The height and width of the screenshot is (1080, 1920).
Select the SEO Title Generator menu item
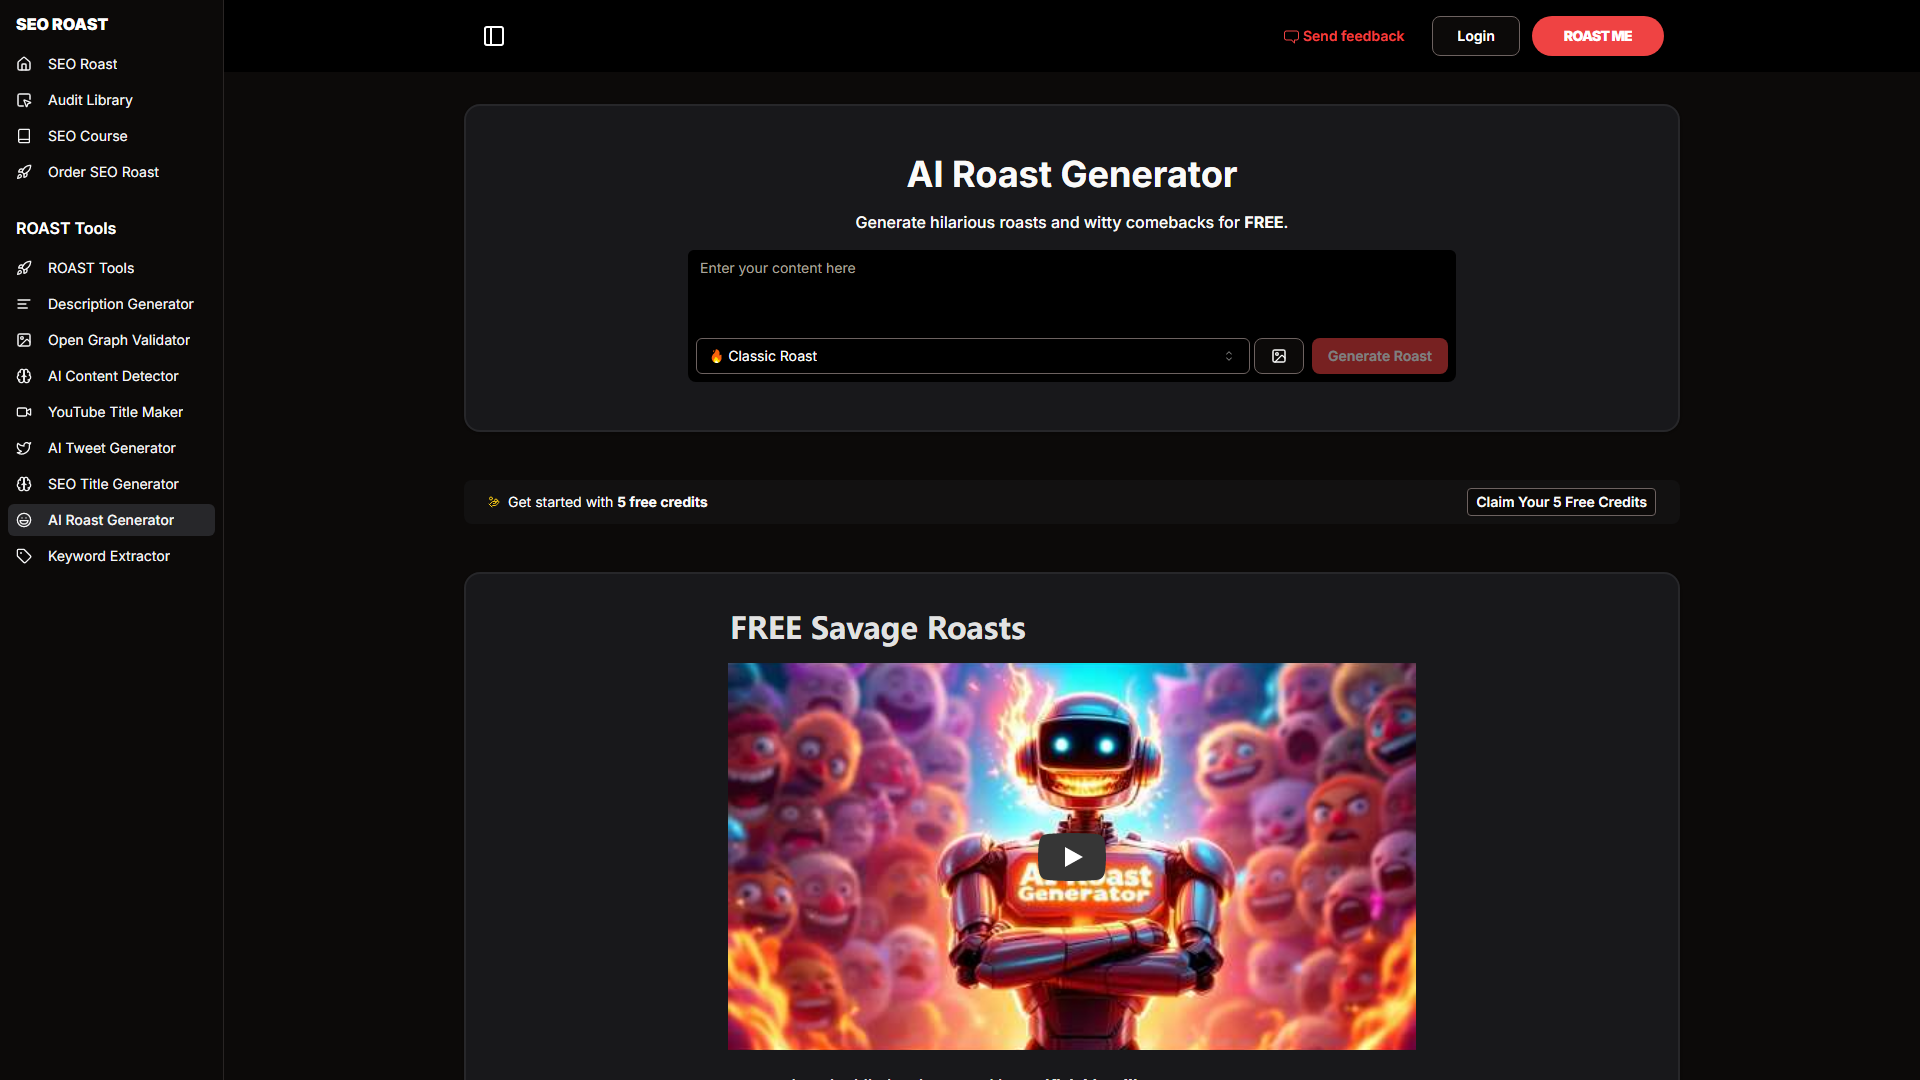click(x=113, y=484)
